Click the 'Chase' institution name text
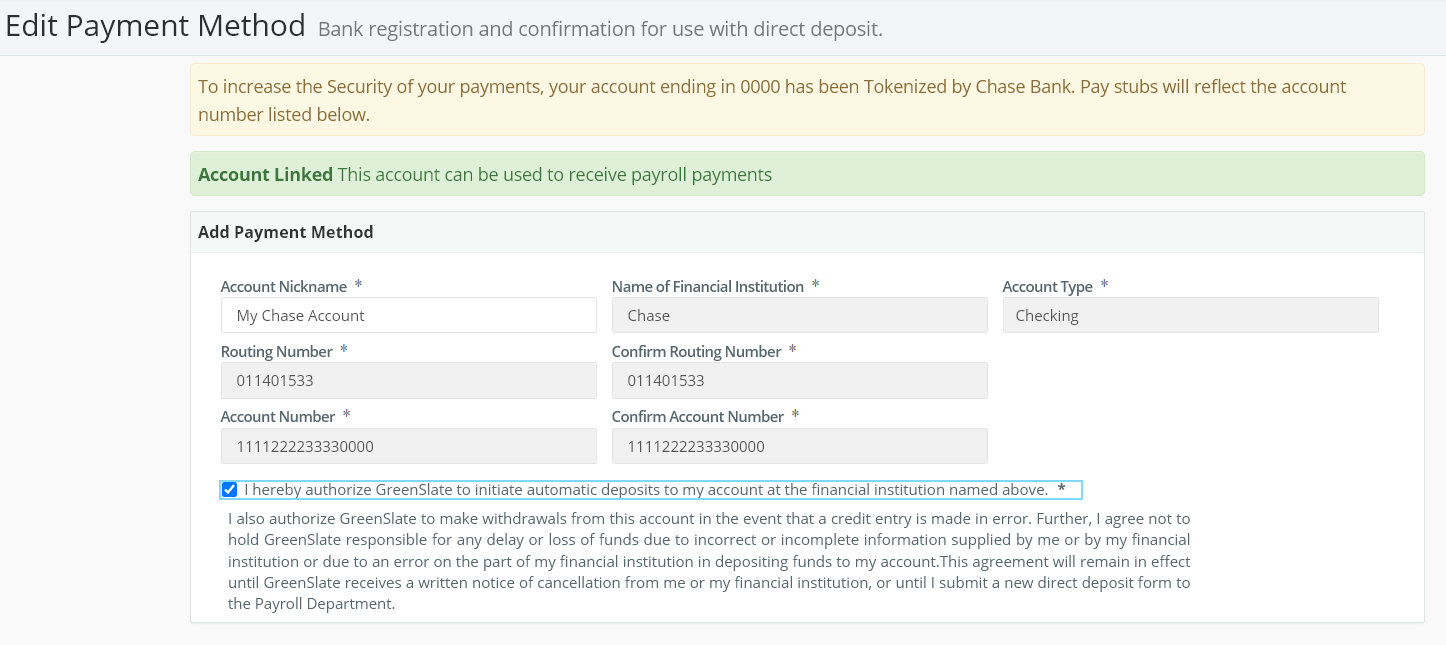 click(x=650, y=315)
